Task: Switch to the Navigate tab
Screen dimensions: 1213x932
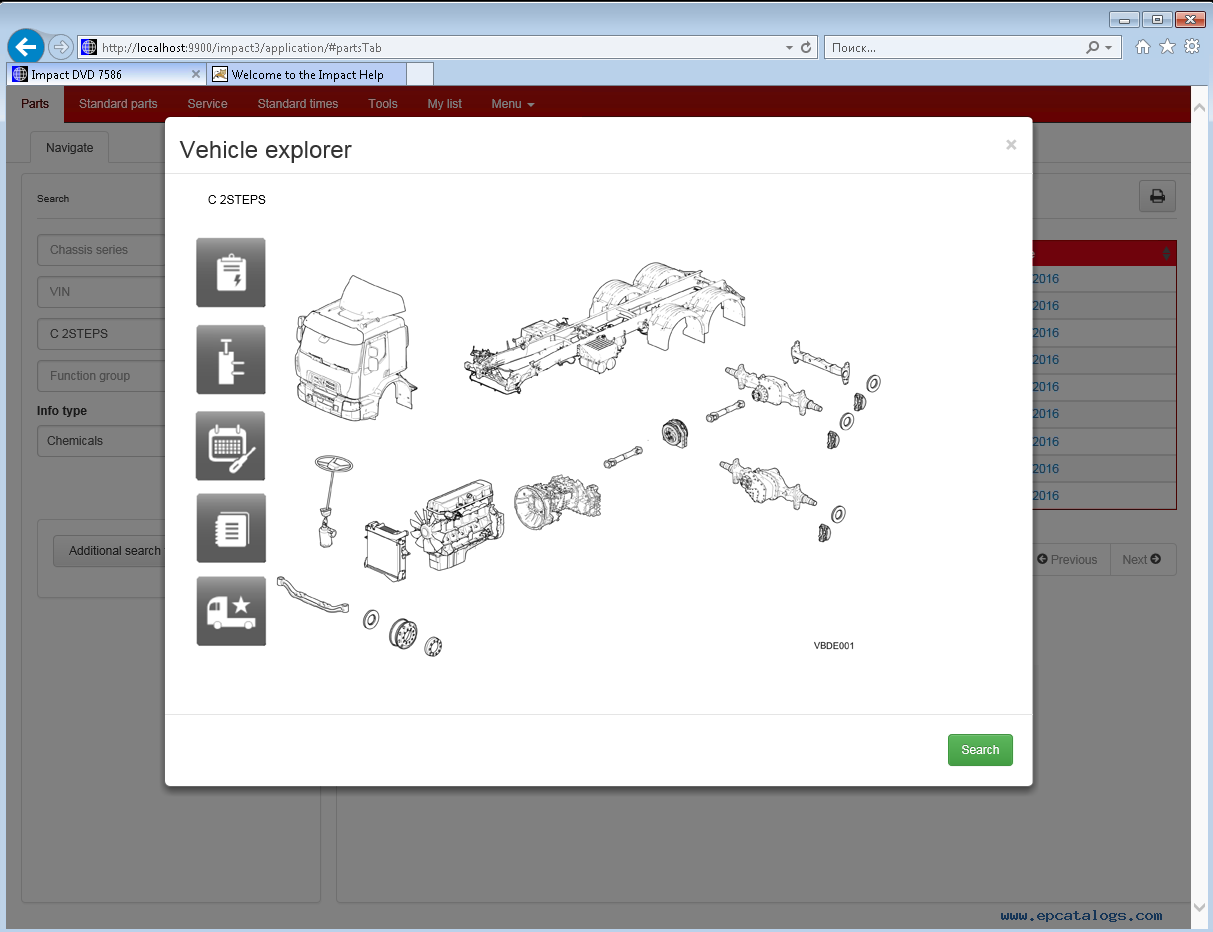Action: point(69,148)
